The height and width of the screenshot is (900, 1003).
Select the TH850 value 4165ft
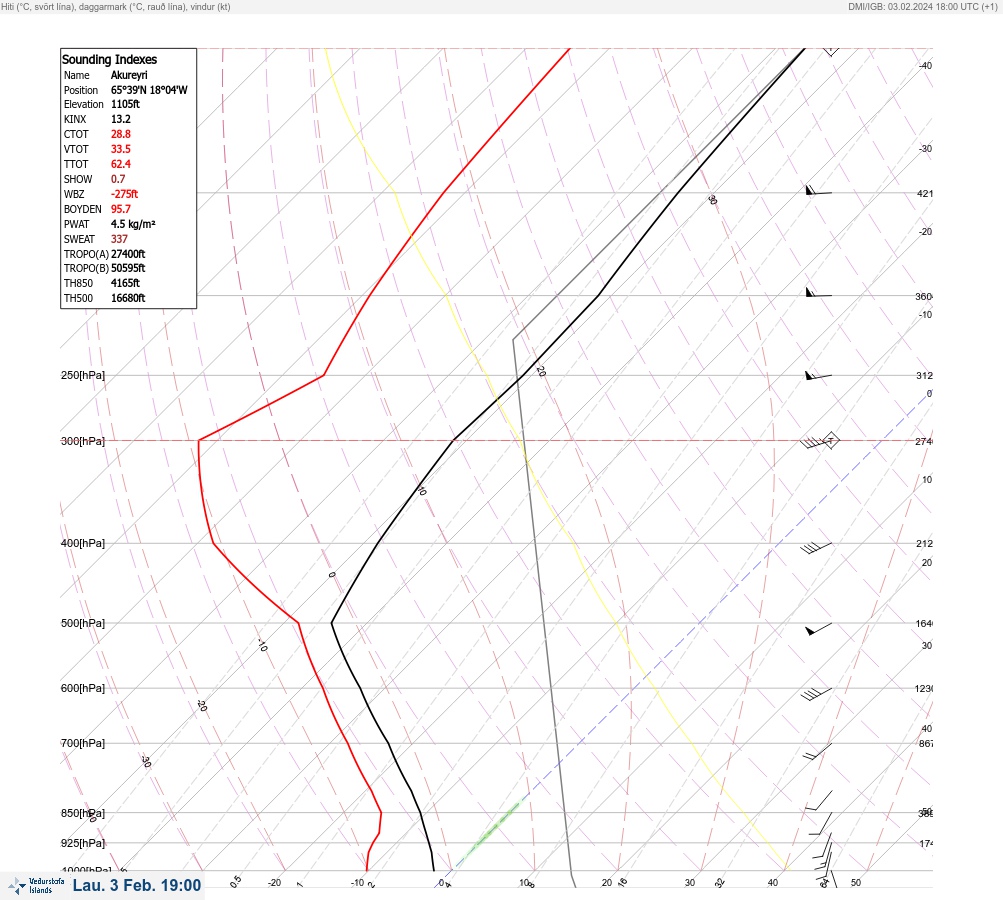pos(125,283)
